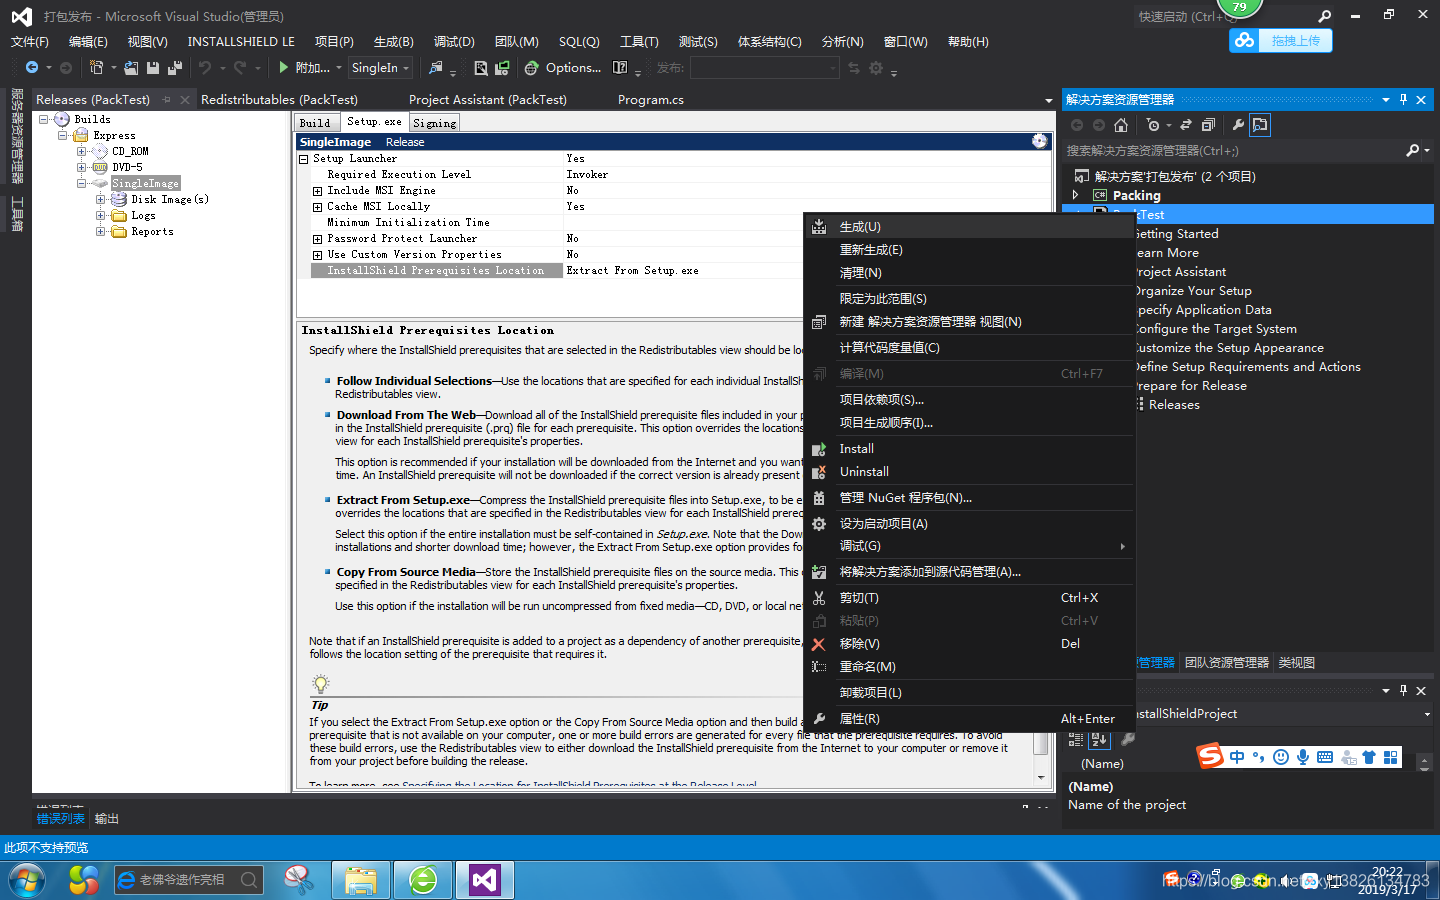Click the pending changes filter clock icon
The image size is (1440, 900).
click(x=1154, y=125)
